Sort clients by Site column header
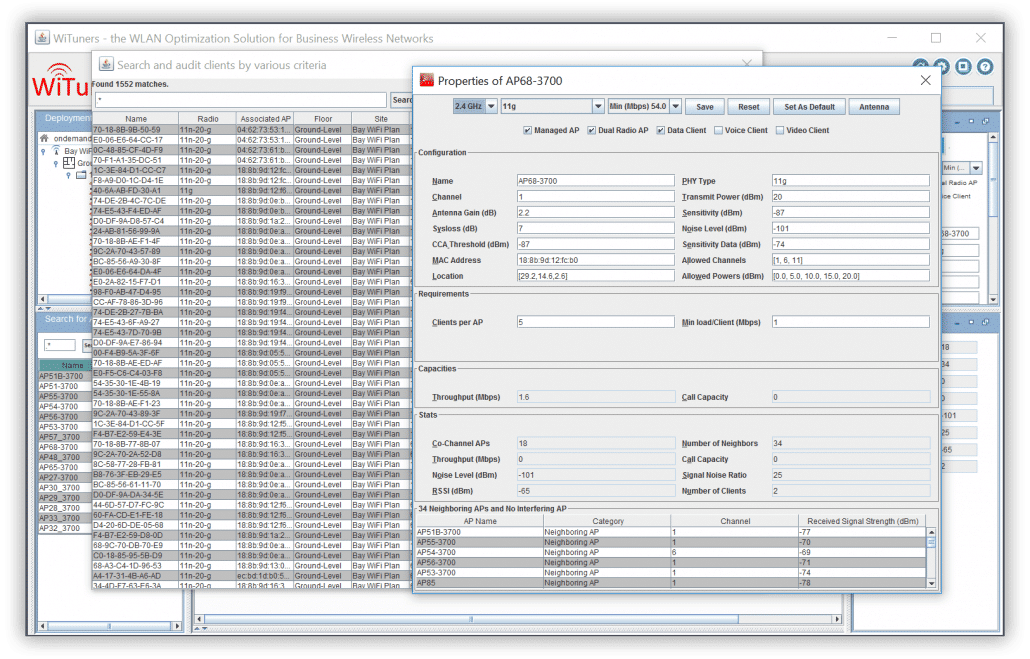The image size is (1030, 659). [x=381, y=119]
